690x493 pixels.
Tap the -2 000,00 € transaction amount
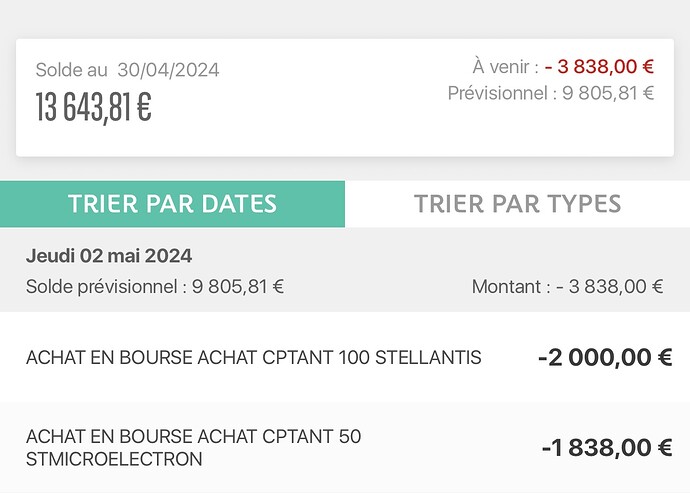(x=605, y=357)
